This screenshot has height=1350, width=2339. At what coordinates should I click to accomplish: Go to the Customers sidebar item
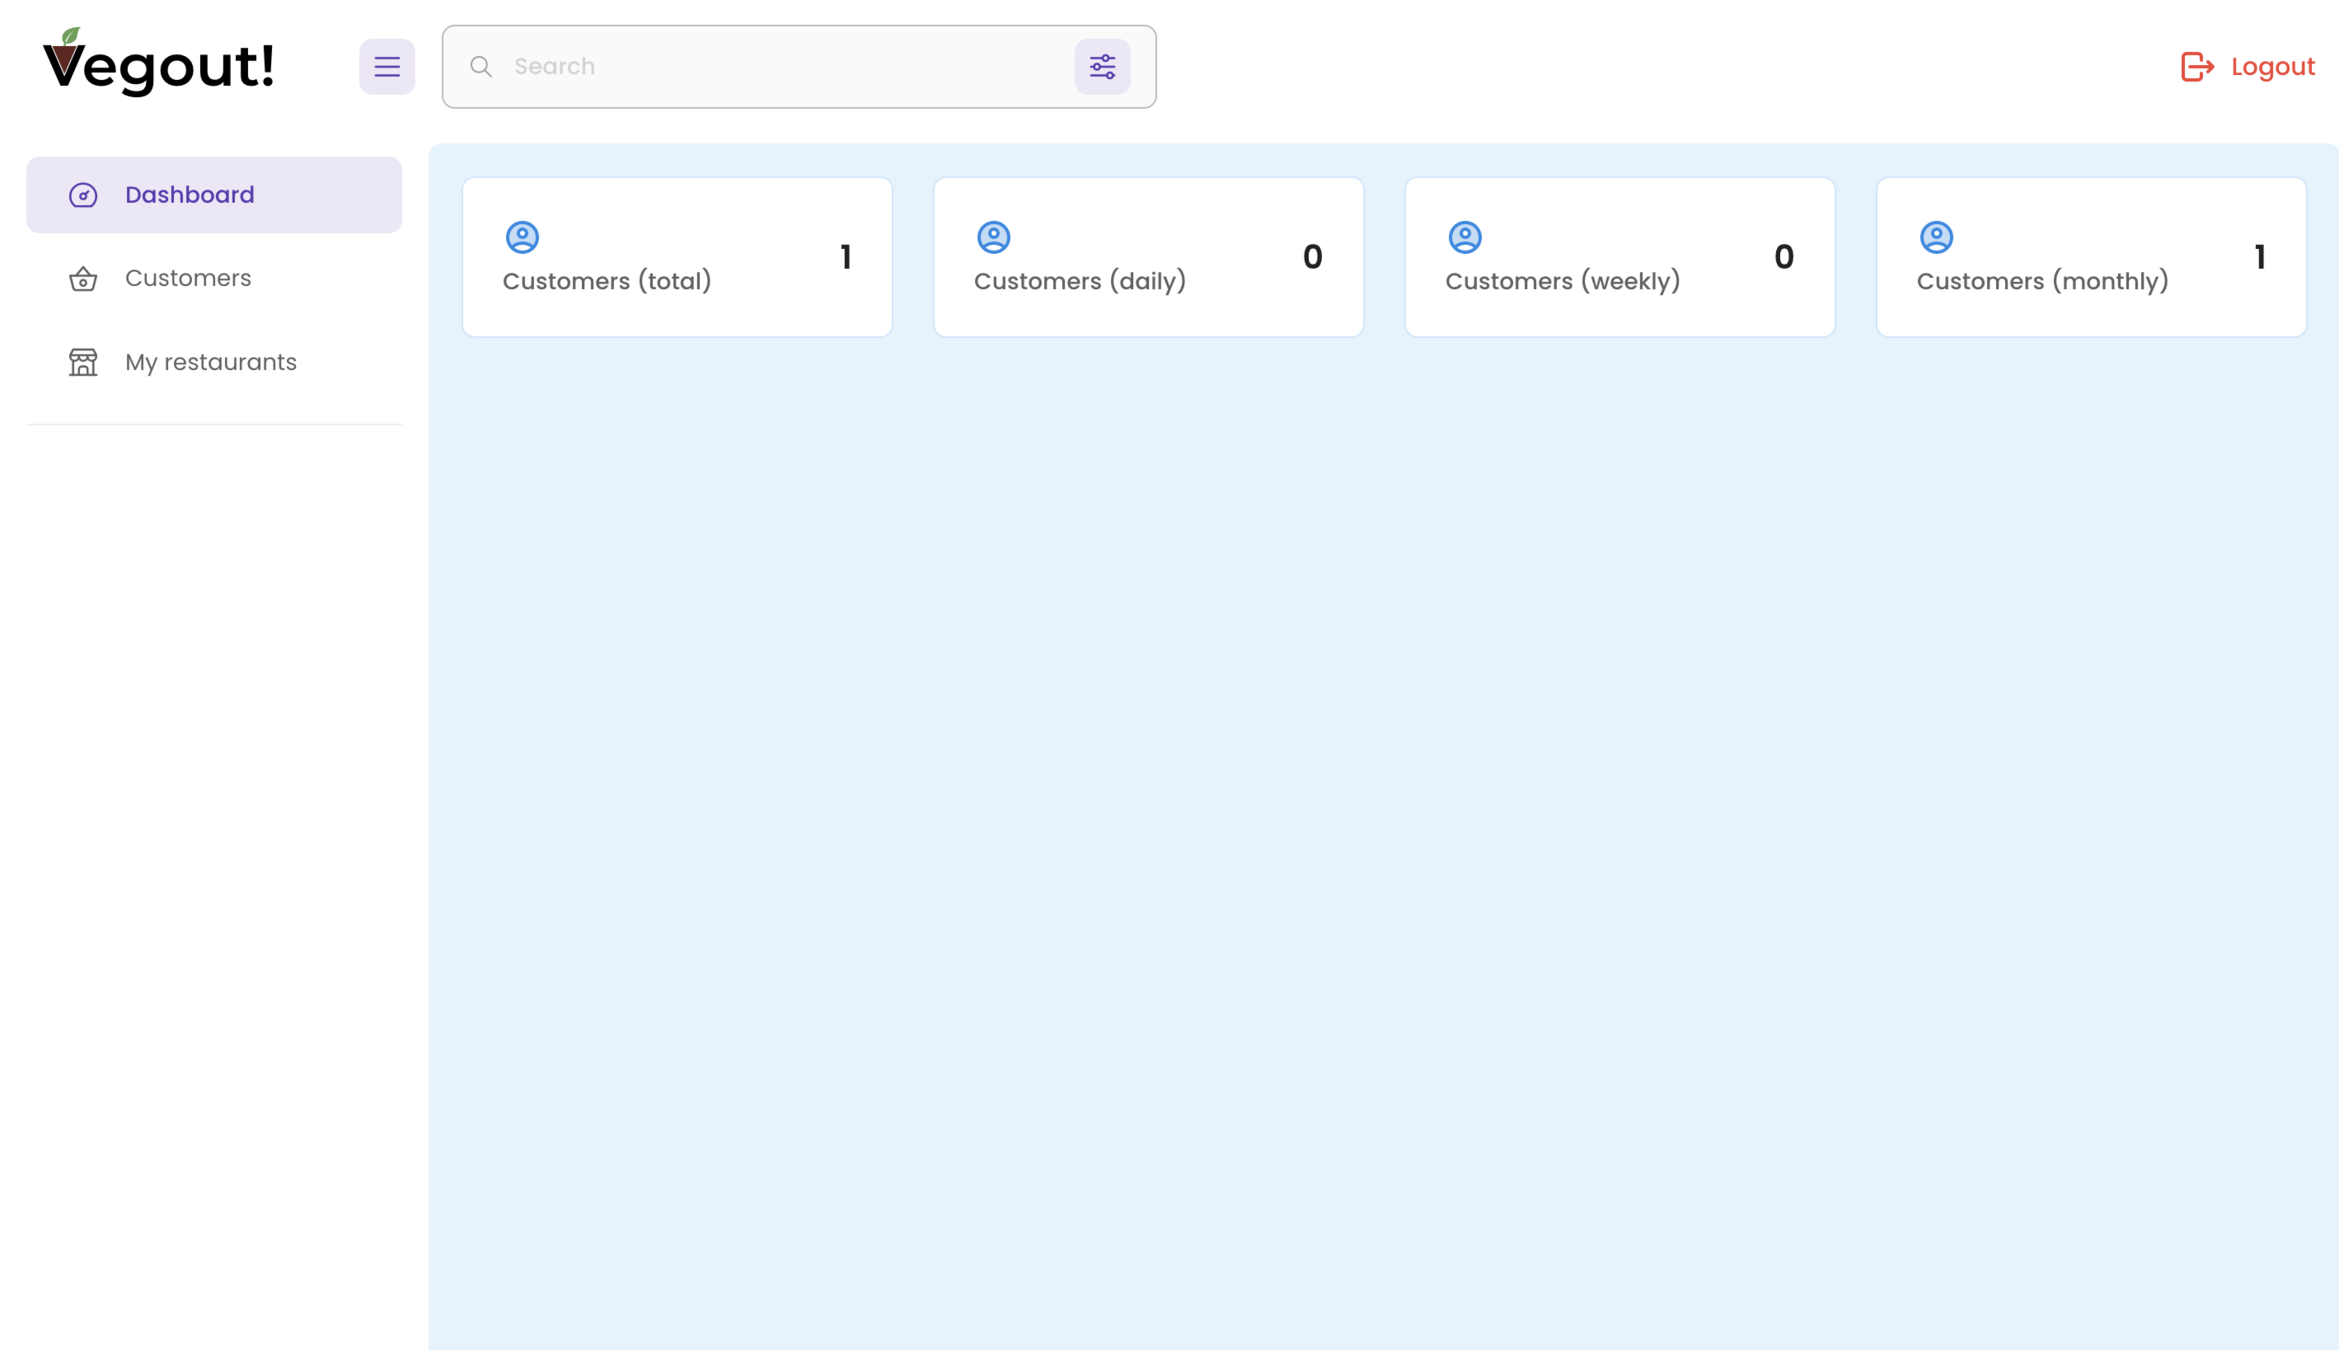(188, 278)
